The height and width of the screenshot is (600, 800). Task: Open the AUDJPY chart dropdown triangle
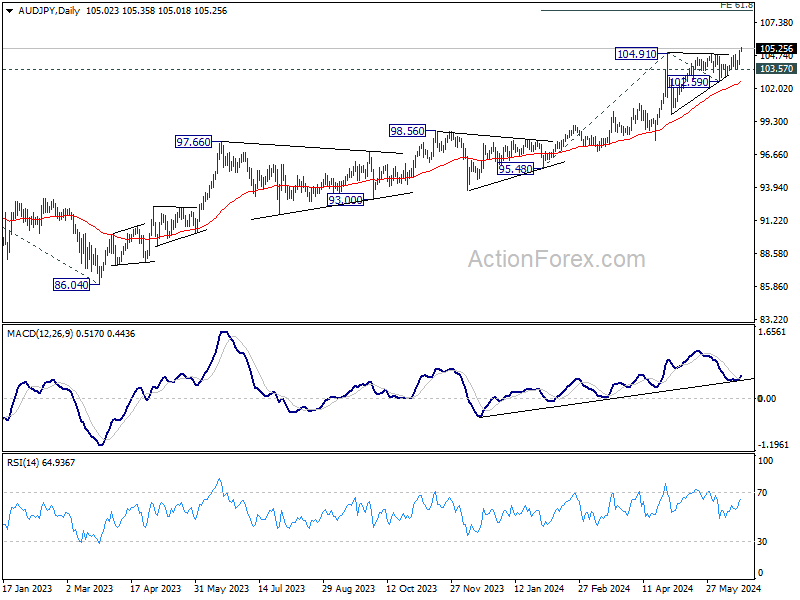pos(10,11)
